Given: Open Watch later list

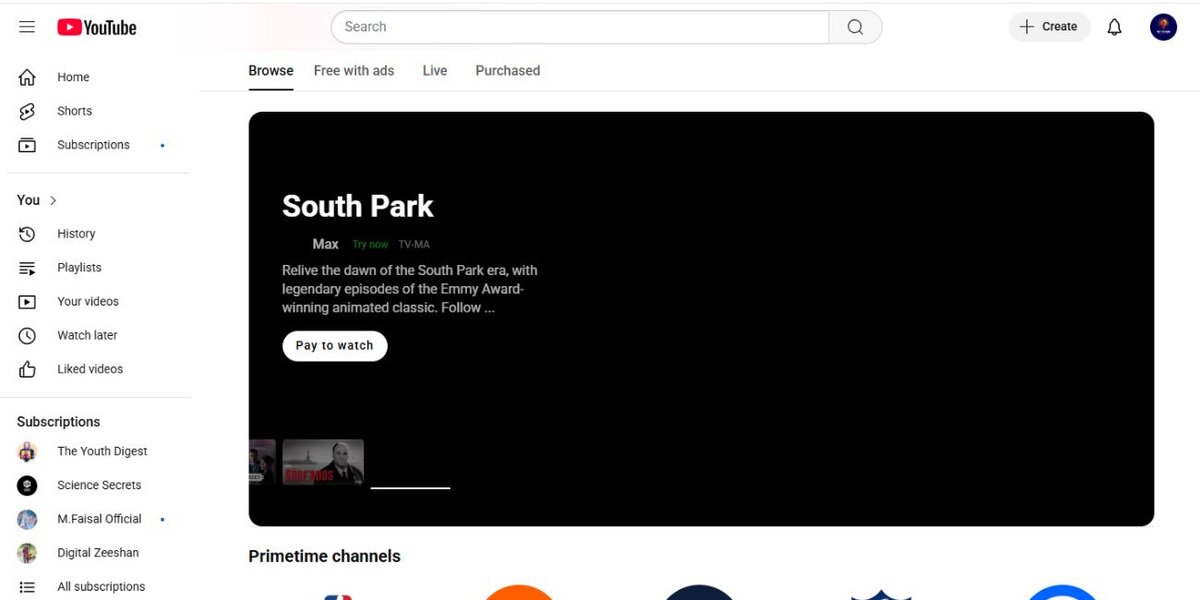Looking at the screenshot, I should coord(87,335).
